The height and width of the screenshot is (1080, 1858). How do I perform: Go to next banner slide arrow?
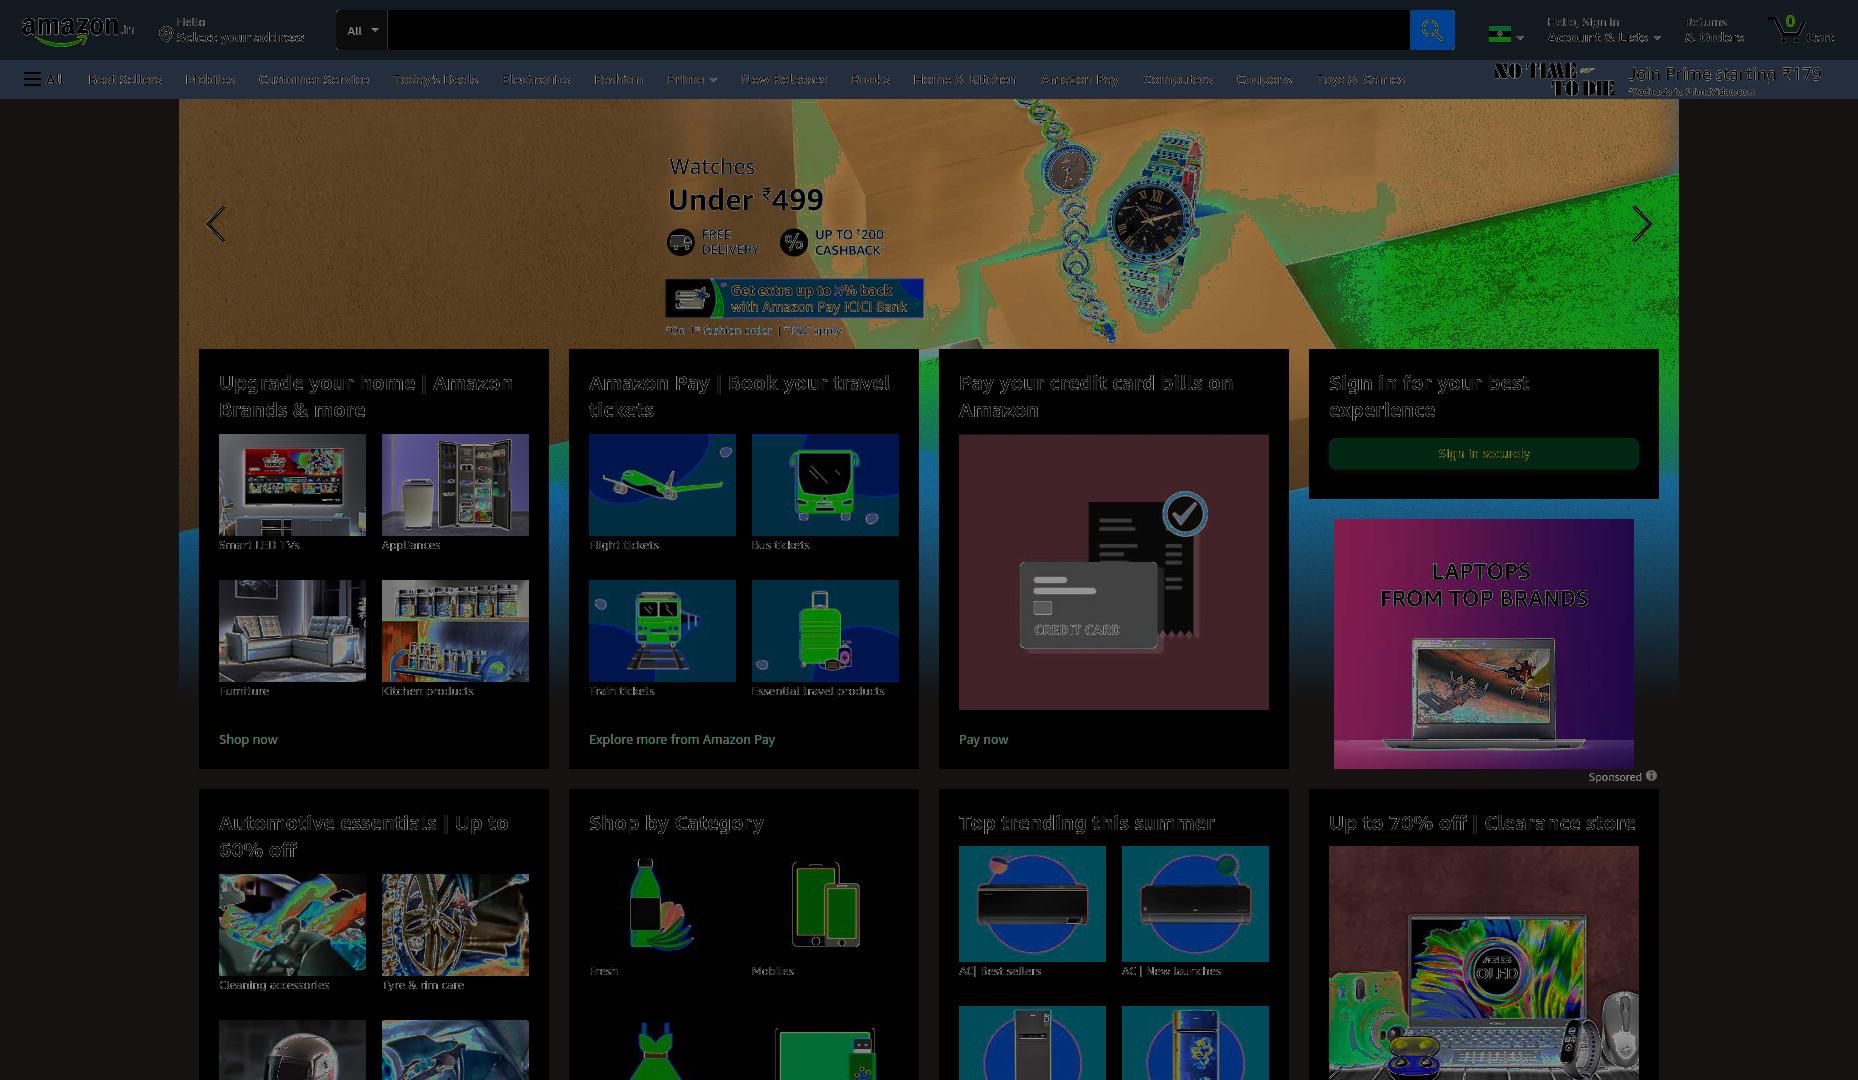[1642, 224]
